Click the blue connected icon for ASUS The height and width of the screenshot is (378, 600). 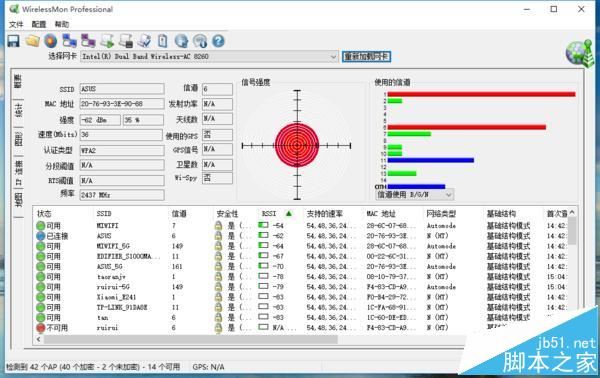[x=41, y=236]
